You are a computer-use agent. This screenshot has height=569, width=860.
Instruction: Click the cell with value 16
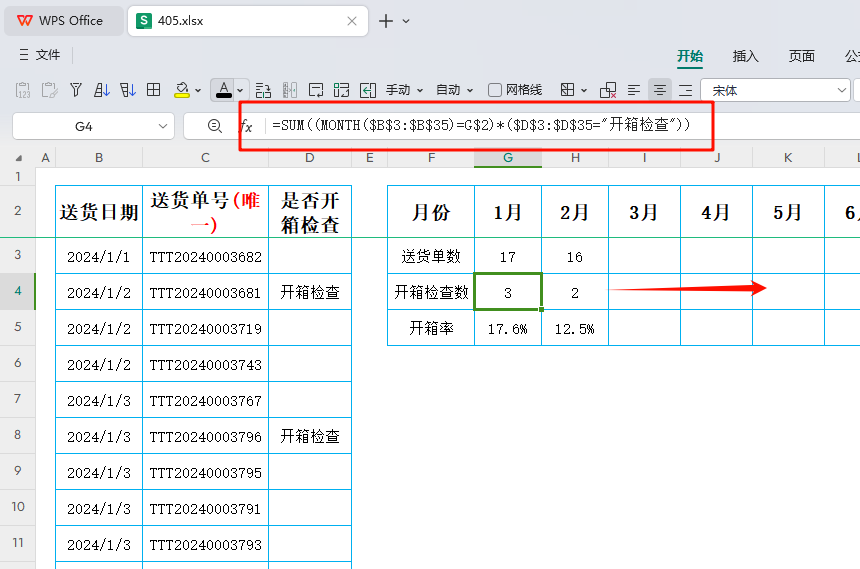[x=575, y=256]
